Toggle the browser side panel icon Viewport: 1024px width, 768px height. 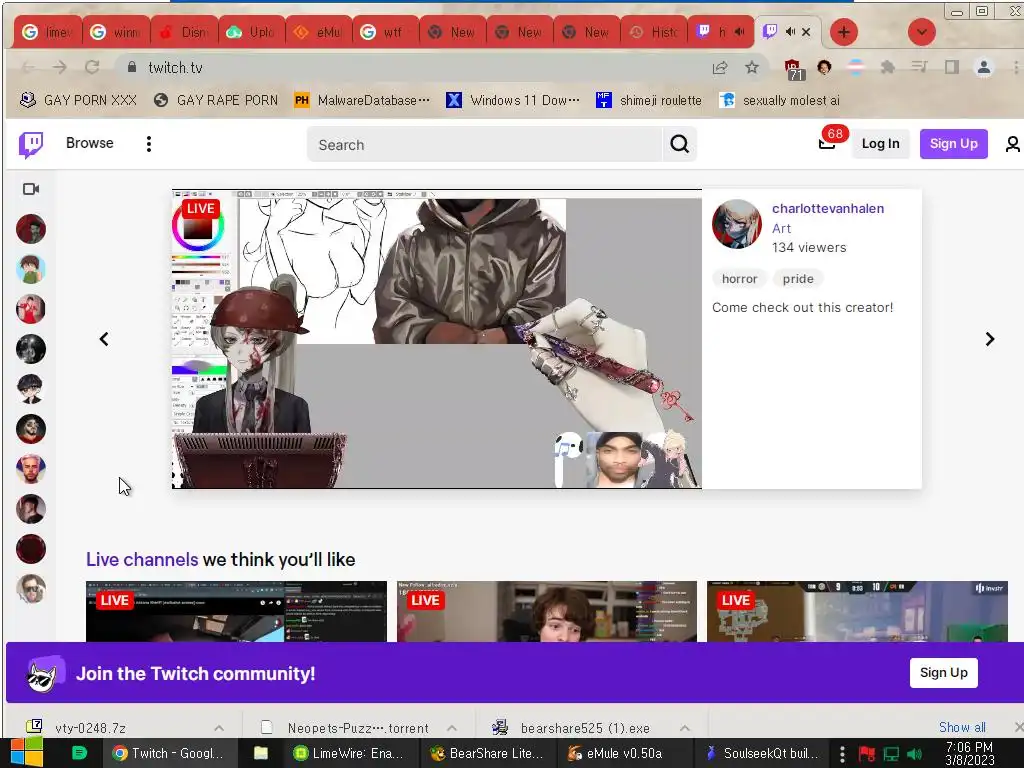(x=952, y=67)
